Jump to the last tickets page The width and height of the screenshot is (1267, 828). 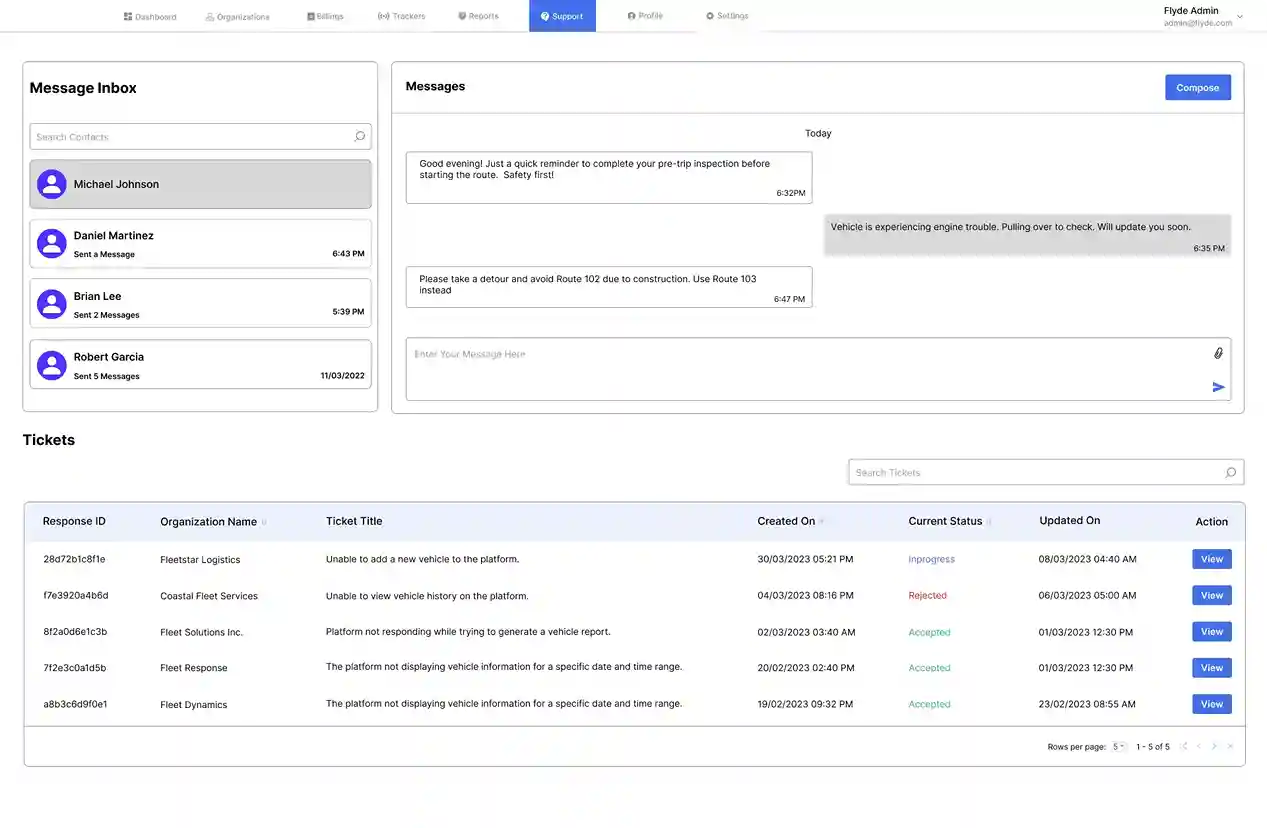pos(1230,747)
